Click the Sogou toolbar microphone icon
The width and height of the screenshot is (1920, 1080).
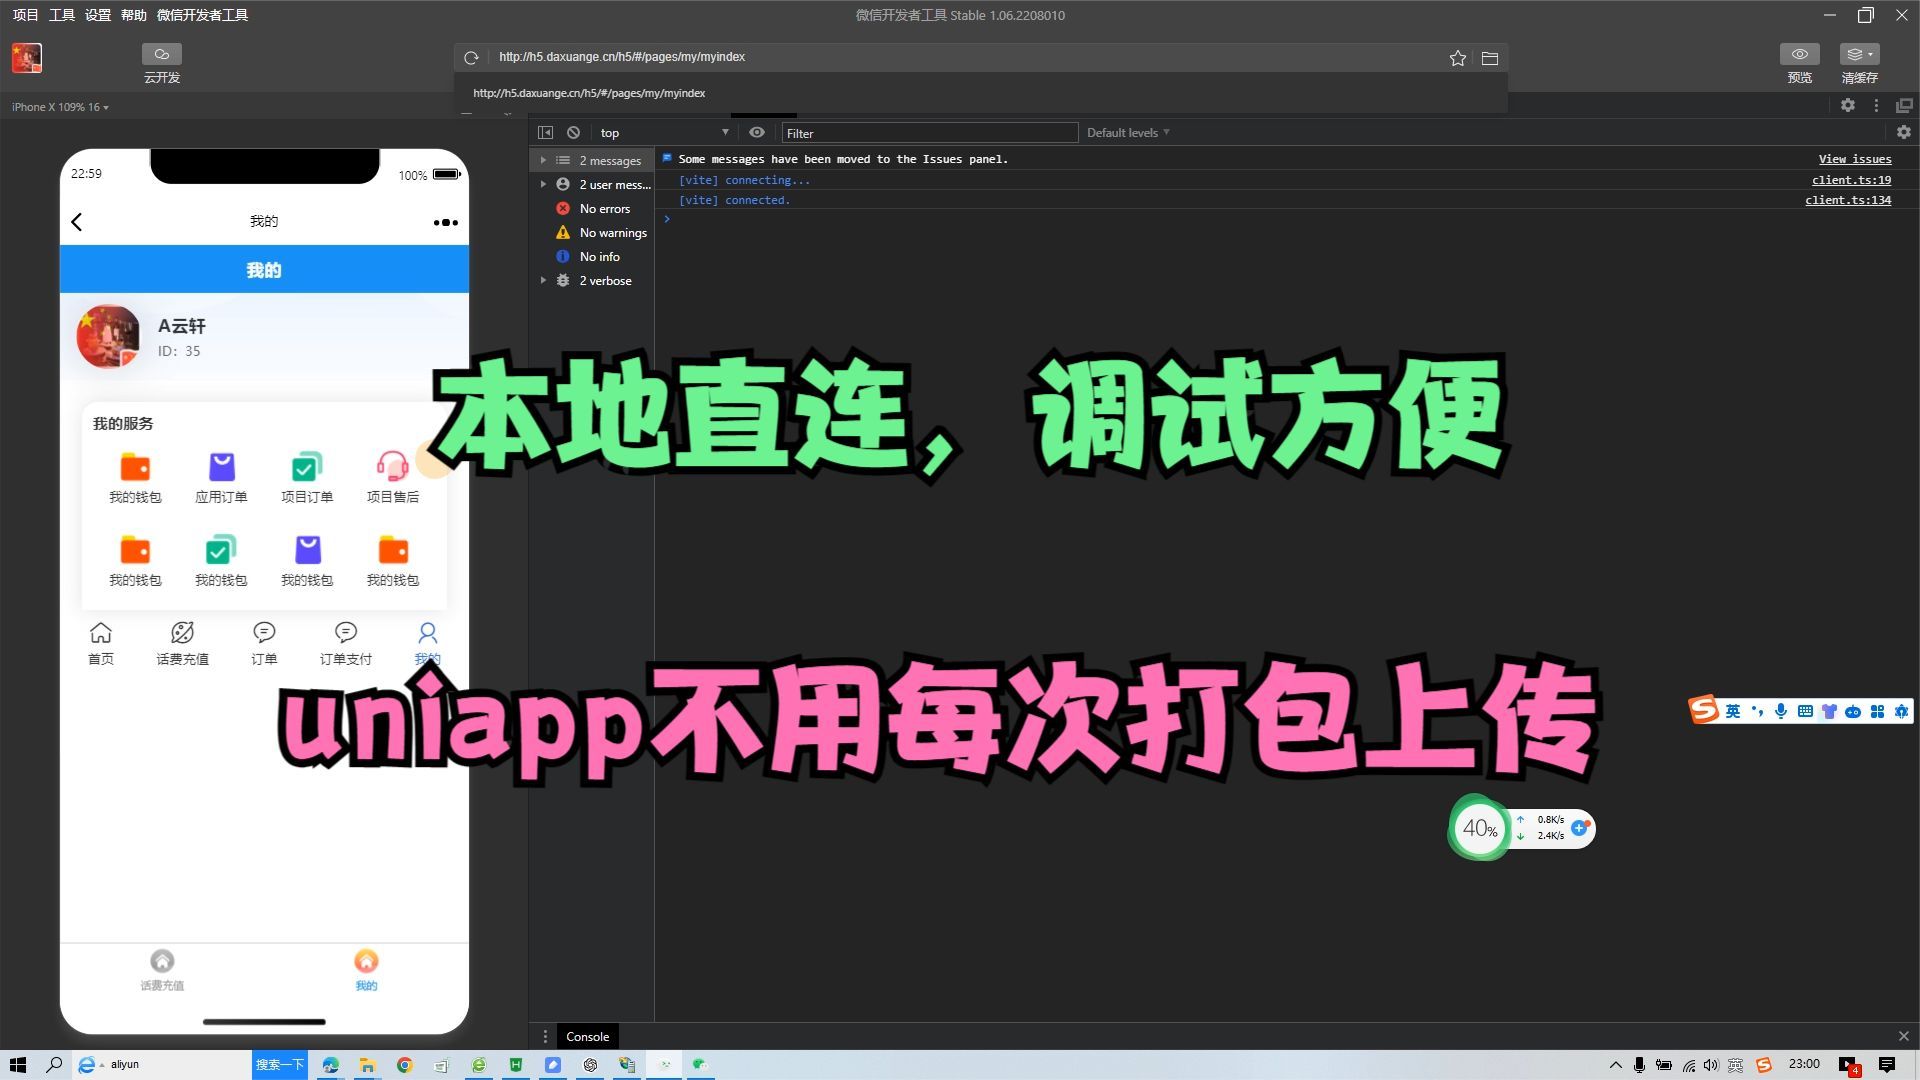pyautogui.click(x=1781, y=711)
